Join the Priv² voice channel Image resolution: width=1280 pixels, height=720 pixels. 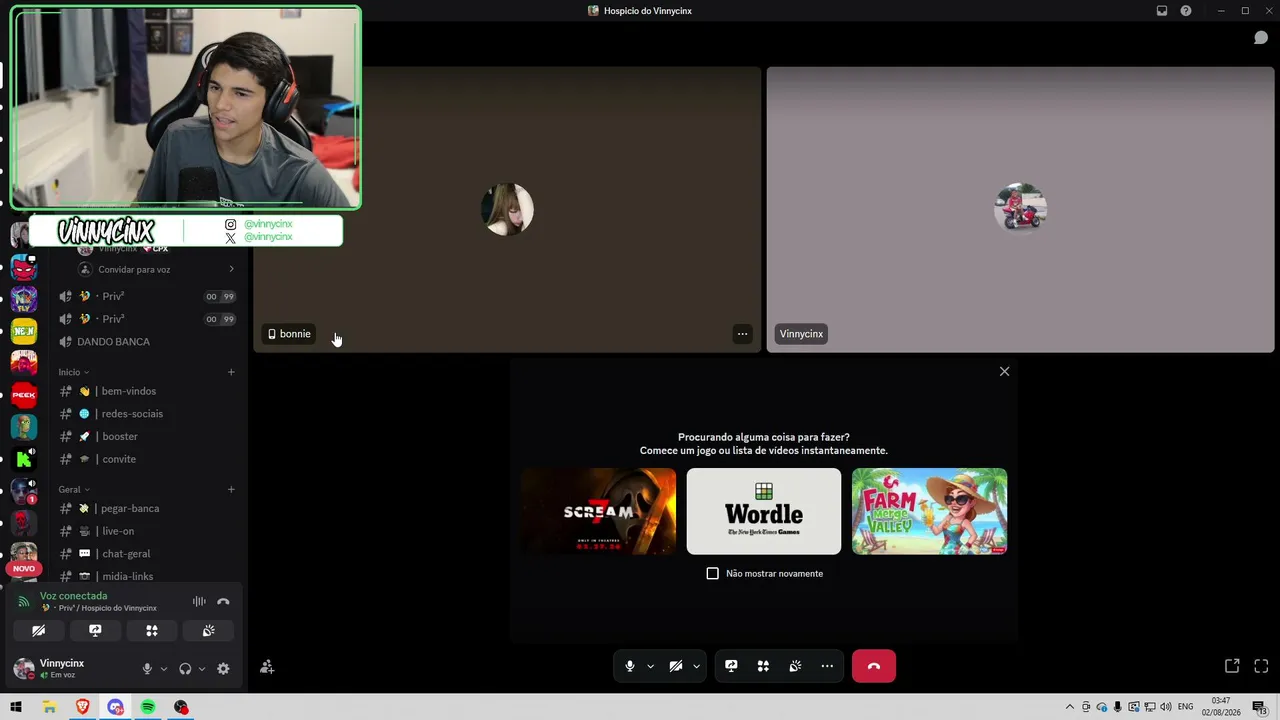pos(146,296)
